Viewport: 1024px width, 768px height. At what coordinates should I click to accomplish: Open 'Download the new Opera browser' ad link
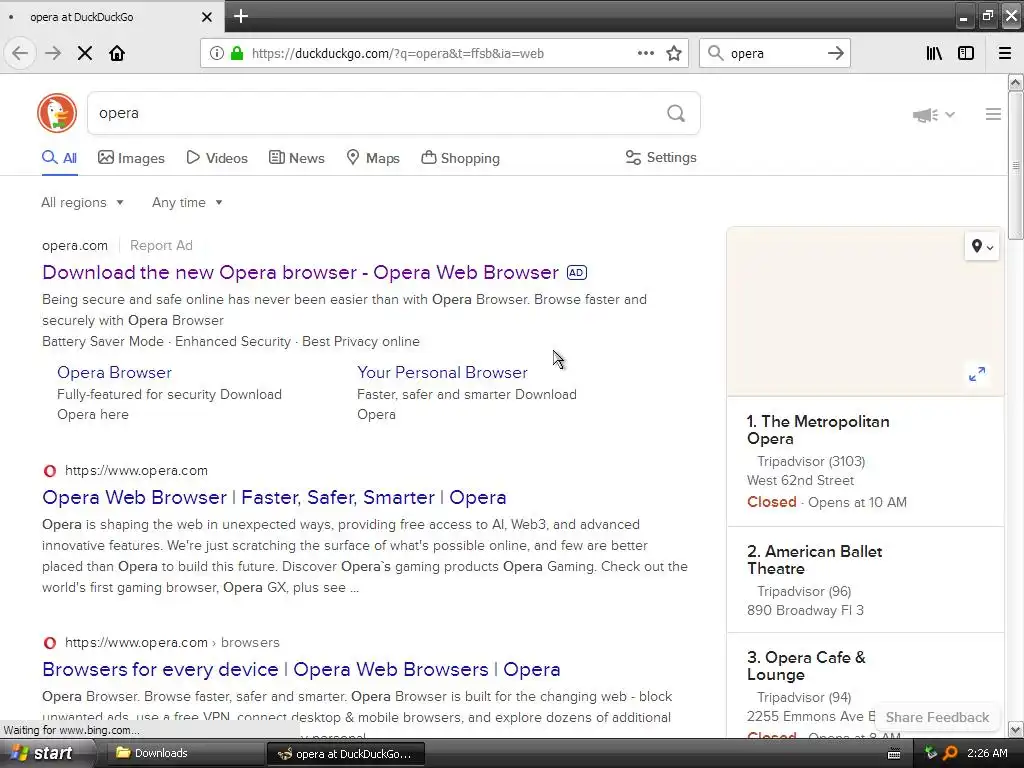(300, 272)
